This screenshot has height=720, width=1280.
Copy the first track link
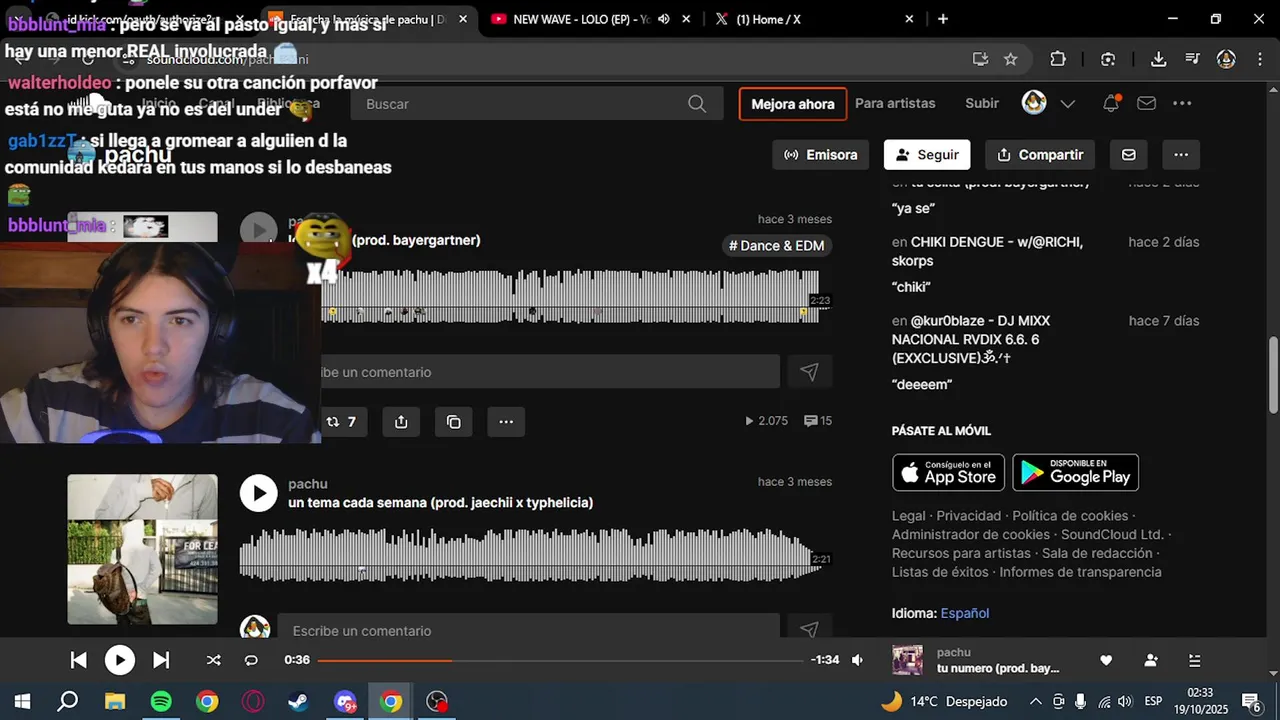(x=454, y=422)
